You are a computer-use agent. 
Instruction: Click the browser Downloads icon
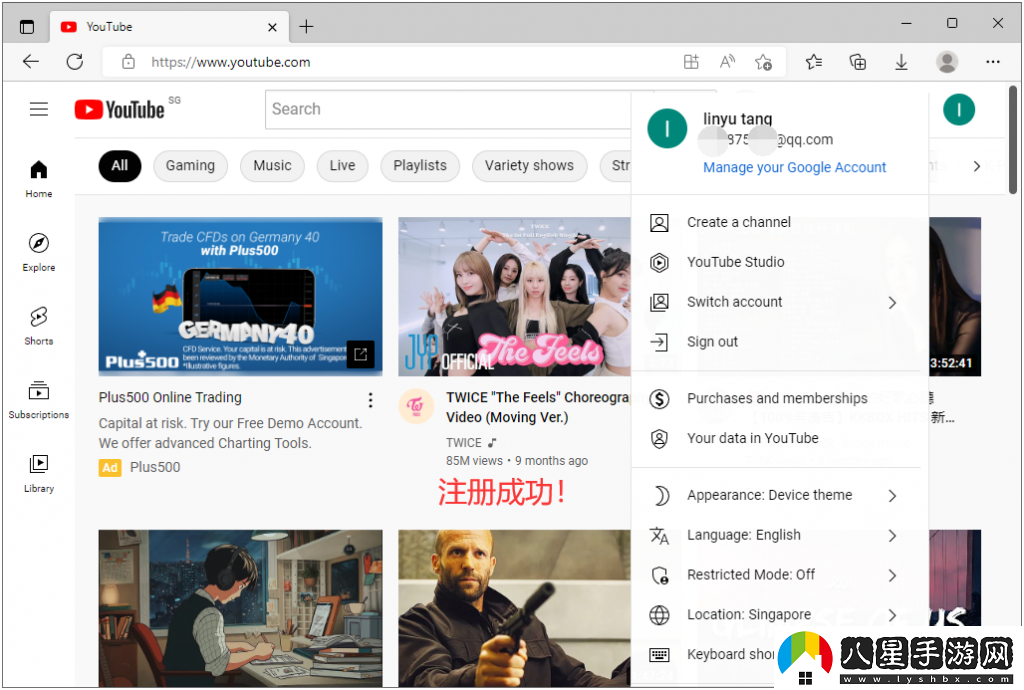tap(901, 62)
